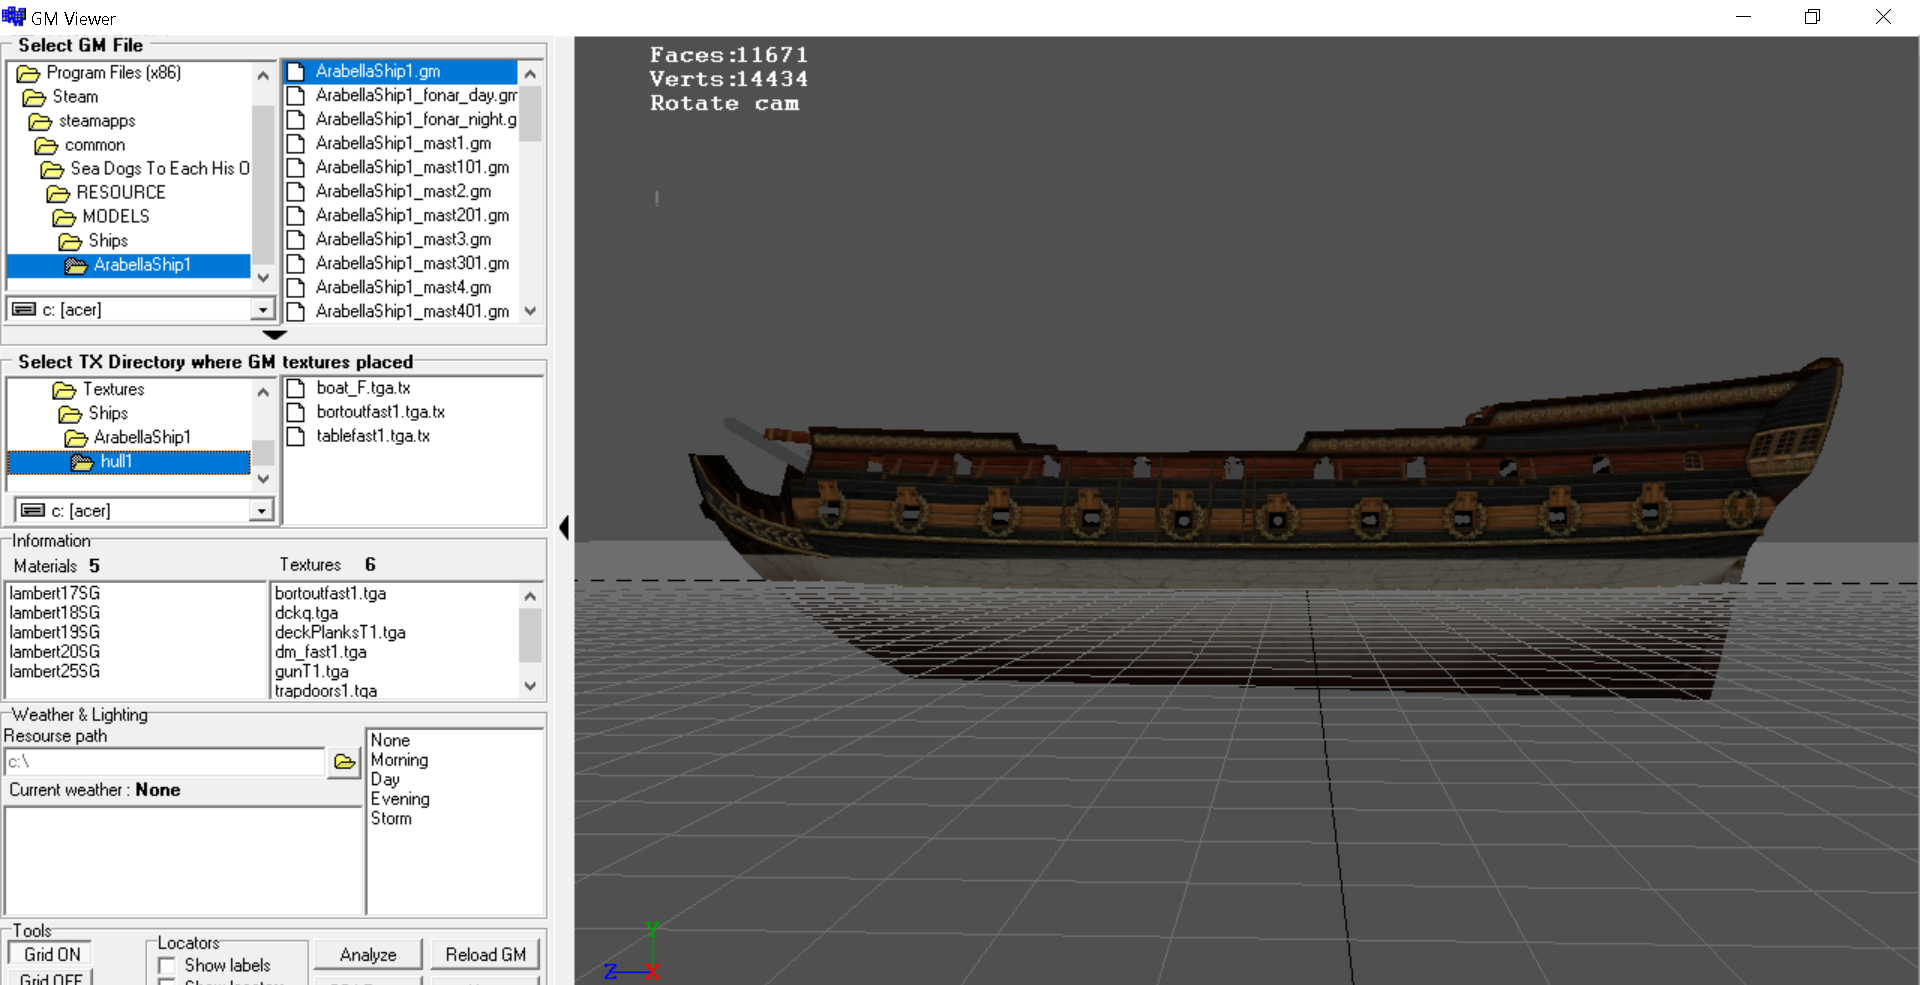Click the Resource path input field

[x=165, y=762]
